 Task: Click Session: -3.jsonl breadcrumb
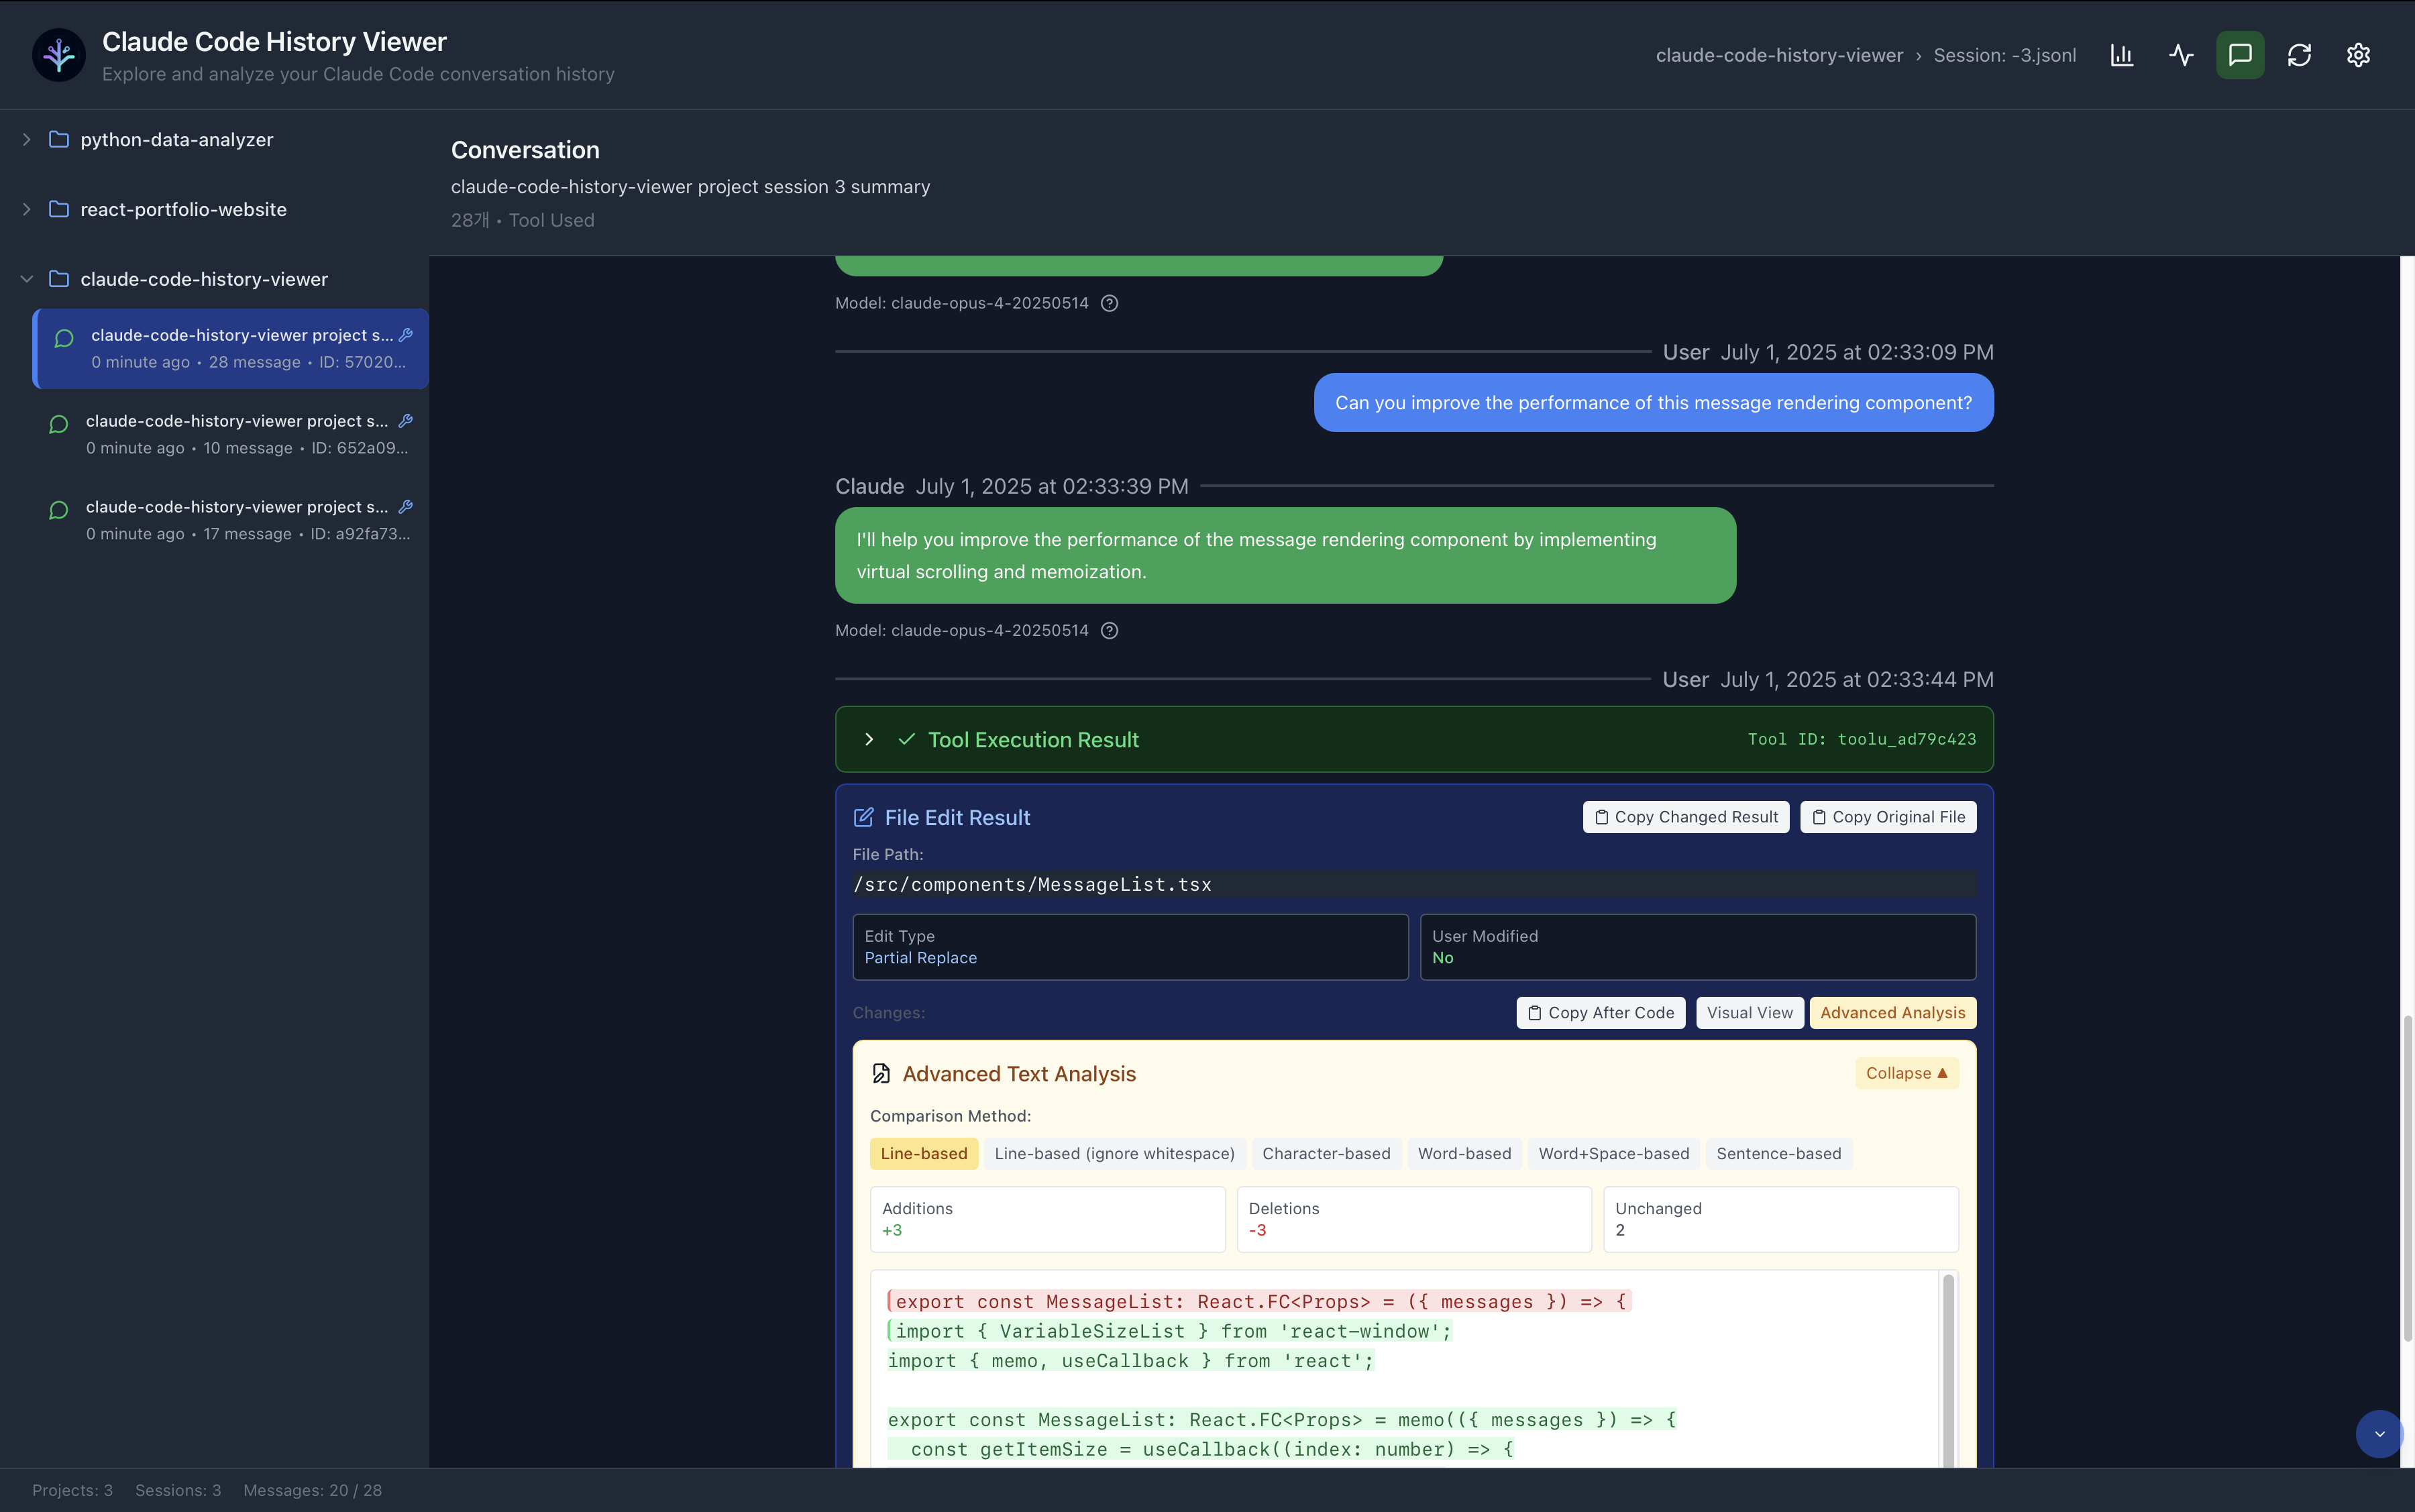pos(2004,55)
